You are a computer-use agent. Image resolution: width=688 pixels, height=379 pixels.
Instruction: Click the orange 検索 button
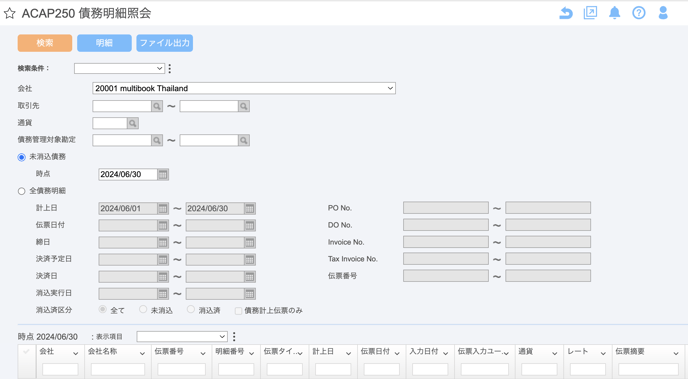coord(45,43)
